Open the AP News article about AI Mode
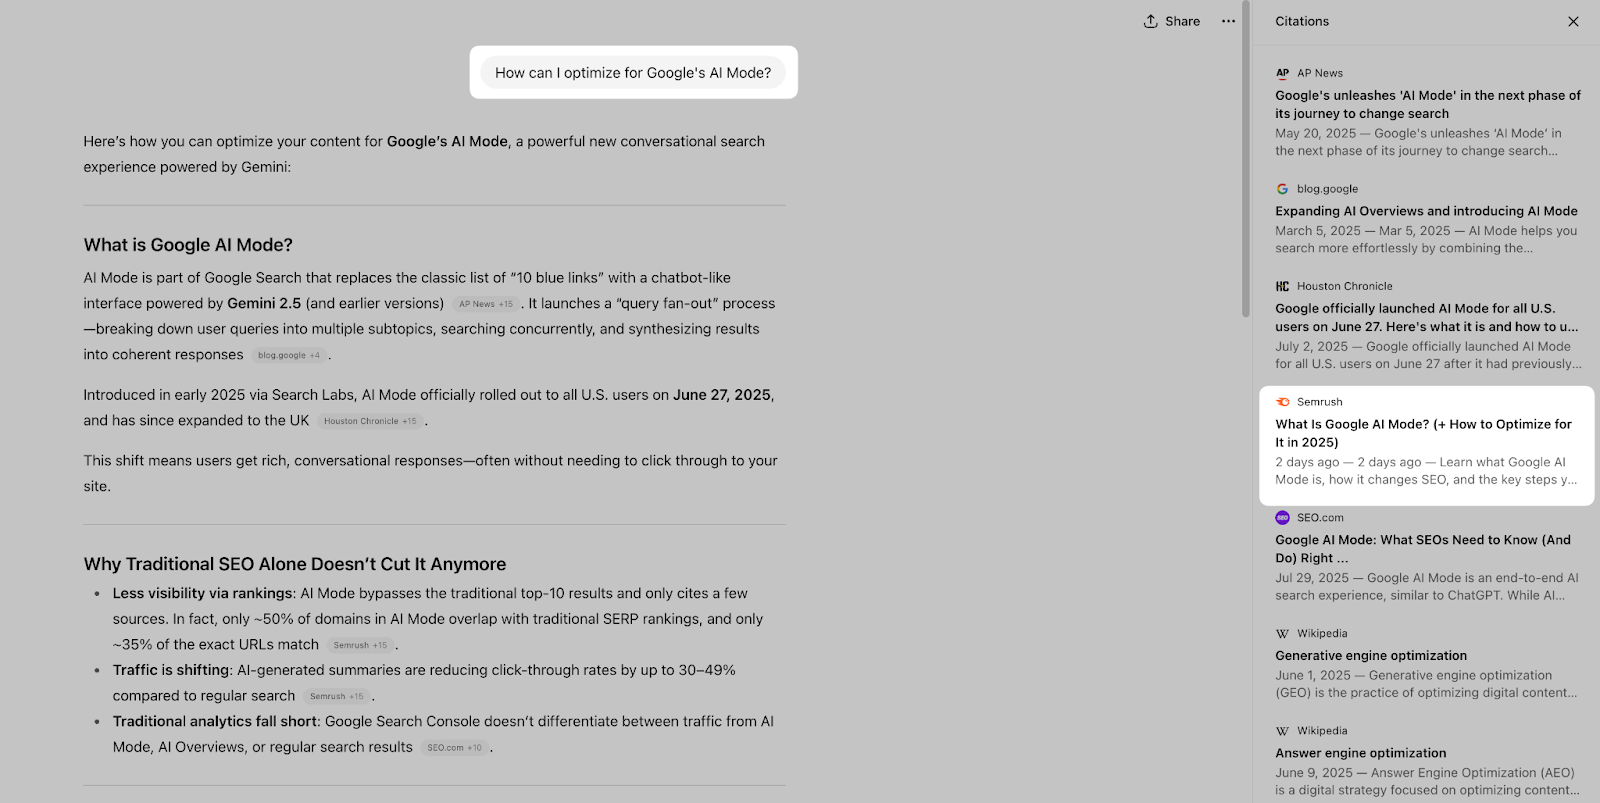Screen dimensions: 1600x803 1427,104
